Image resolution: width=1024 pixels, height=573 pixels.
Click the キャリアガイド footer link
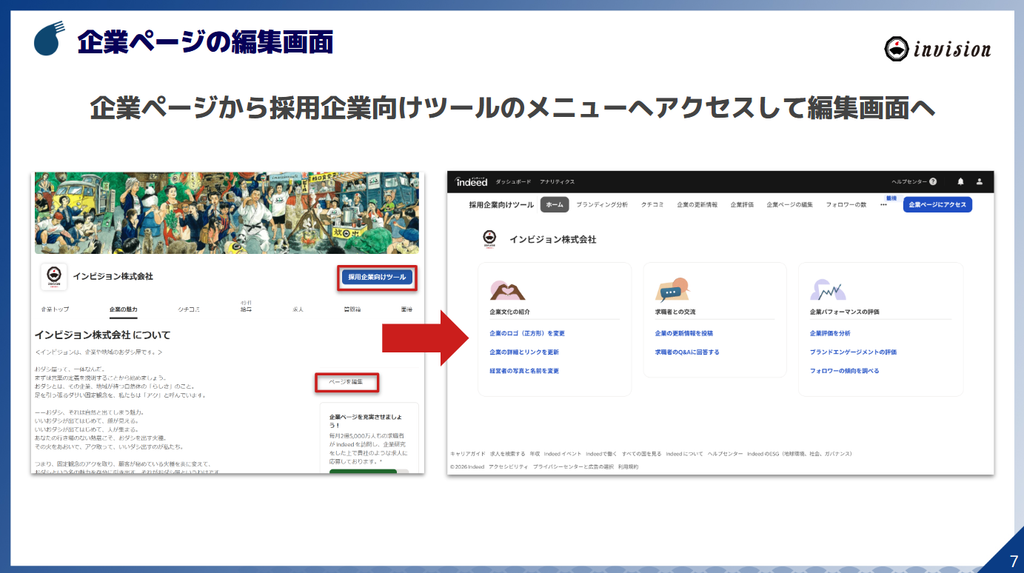468,453
